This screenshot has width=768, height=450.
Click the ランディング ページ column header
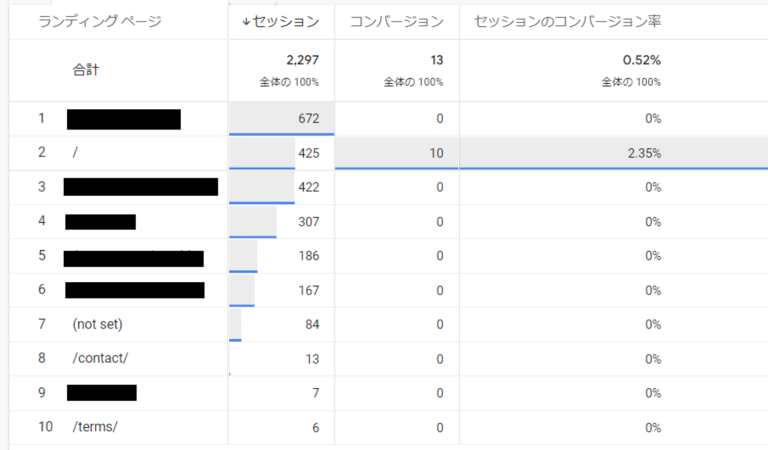99,21
